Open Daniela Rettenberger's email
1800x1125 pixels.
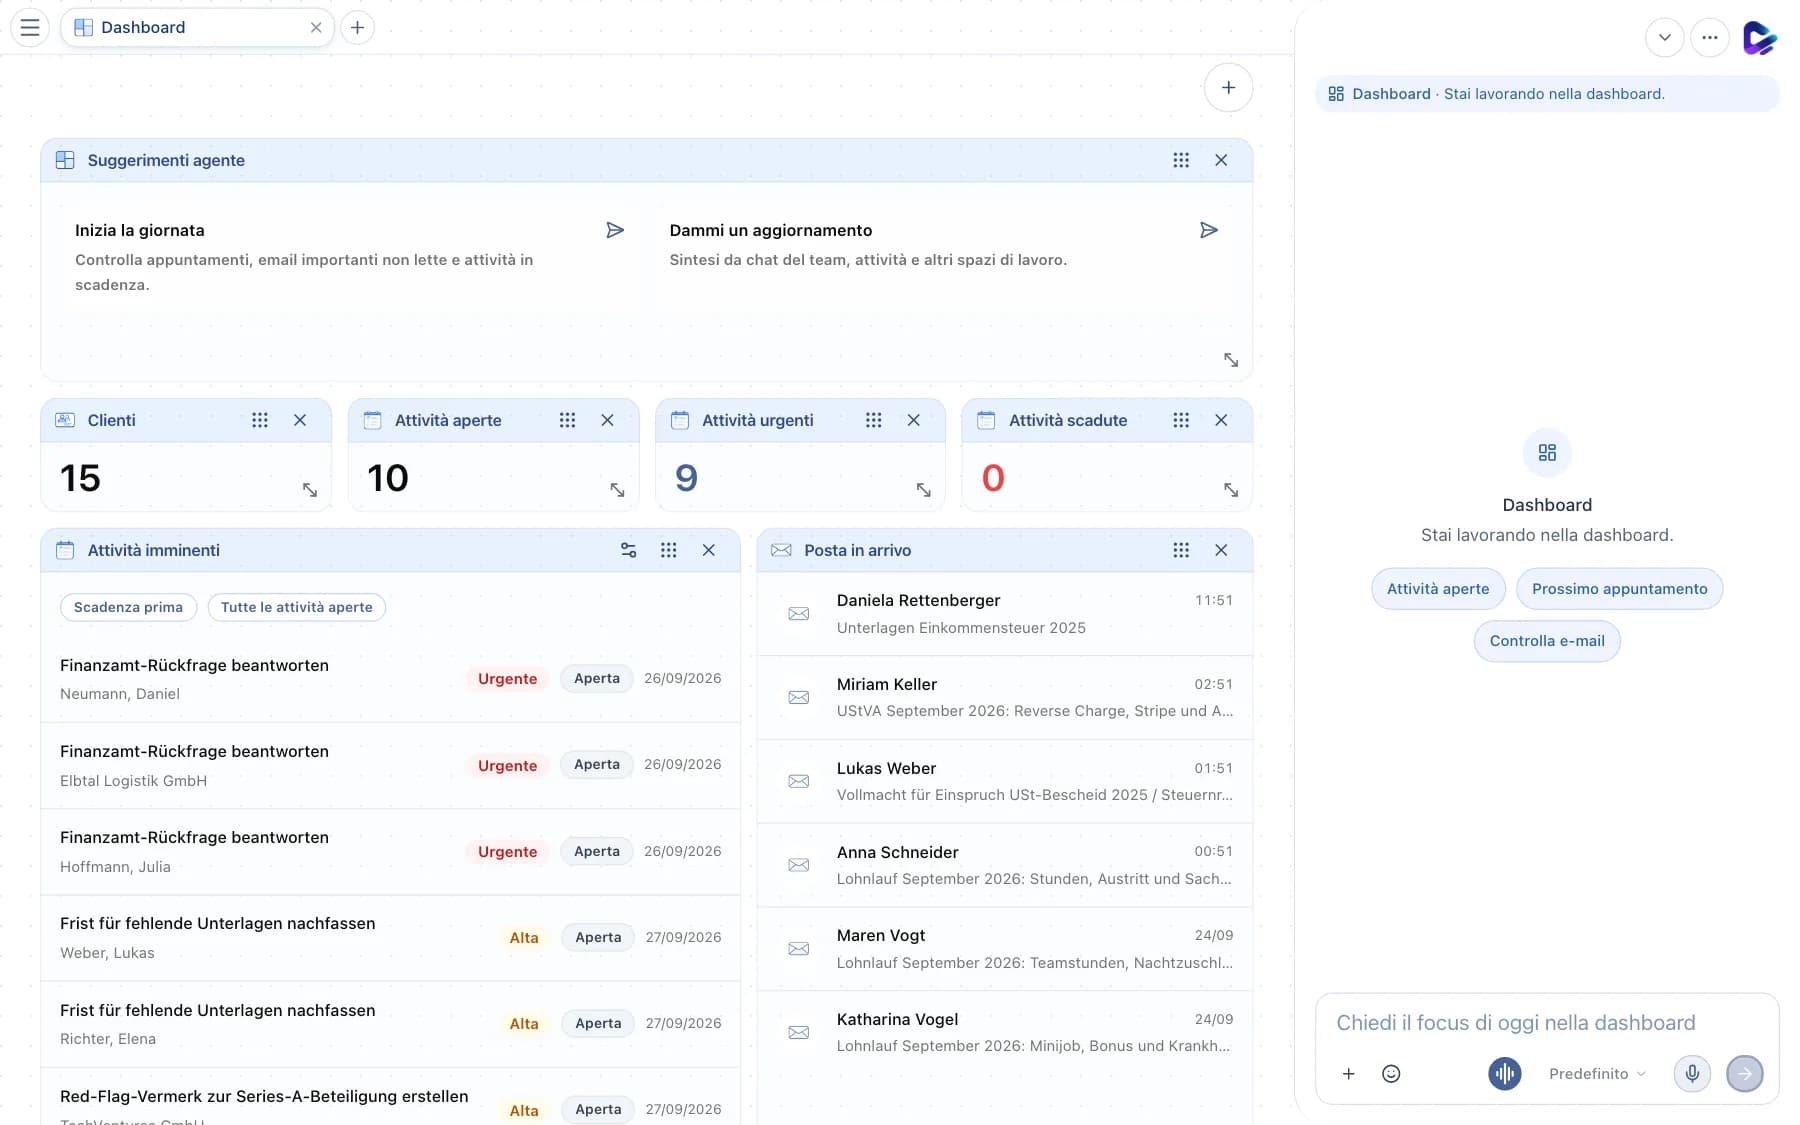1005,614
